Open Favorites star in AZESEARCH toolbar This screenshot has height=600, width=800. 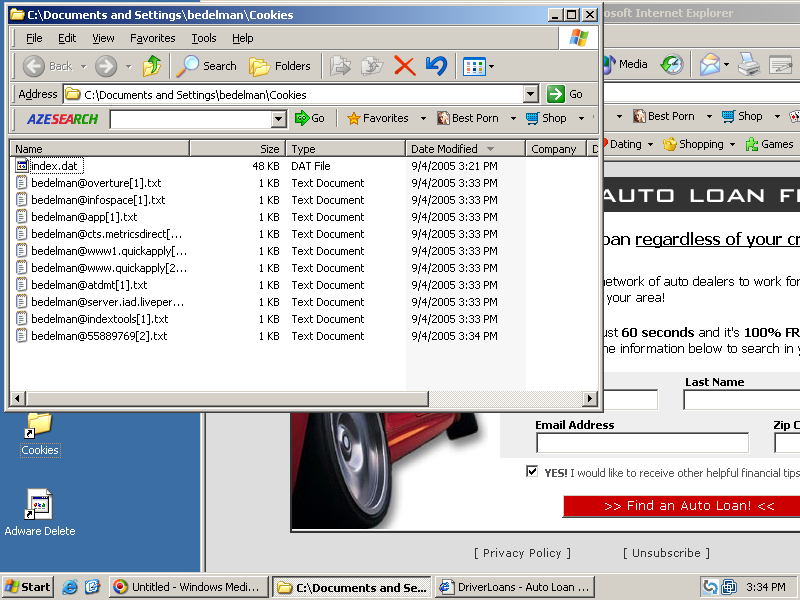[x=378, y=118]
